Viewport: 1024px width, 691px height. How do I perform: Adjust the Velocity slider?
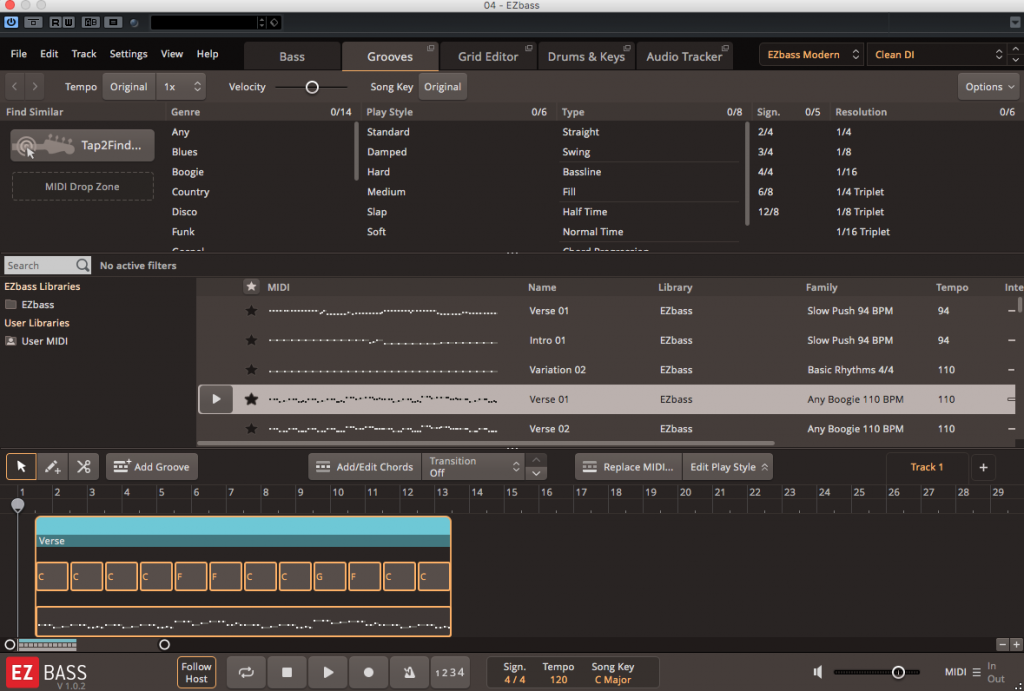[312, 87]
